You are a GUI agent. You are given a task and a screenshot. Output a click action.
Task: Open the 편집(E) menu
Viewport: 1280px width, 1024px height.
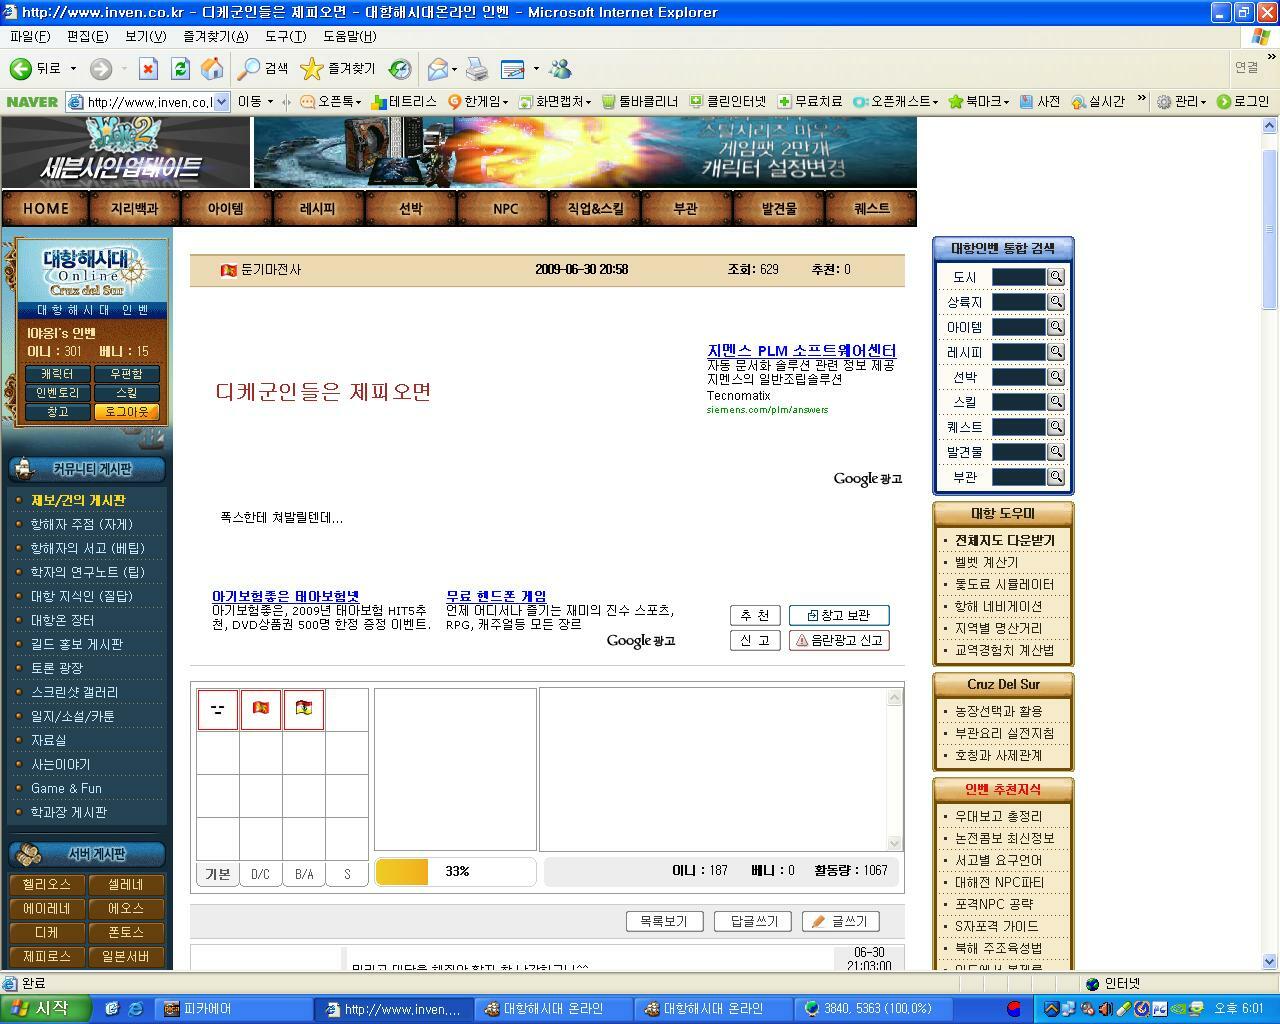[x=87, y=36]
